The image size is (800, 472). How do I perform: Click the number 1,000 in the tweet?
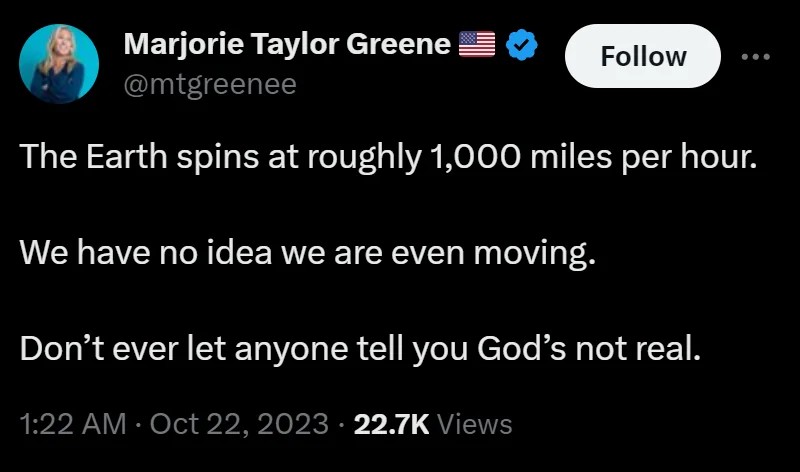(x=476, y=157)
